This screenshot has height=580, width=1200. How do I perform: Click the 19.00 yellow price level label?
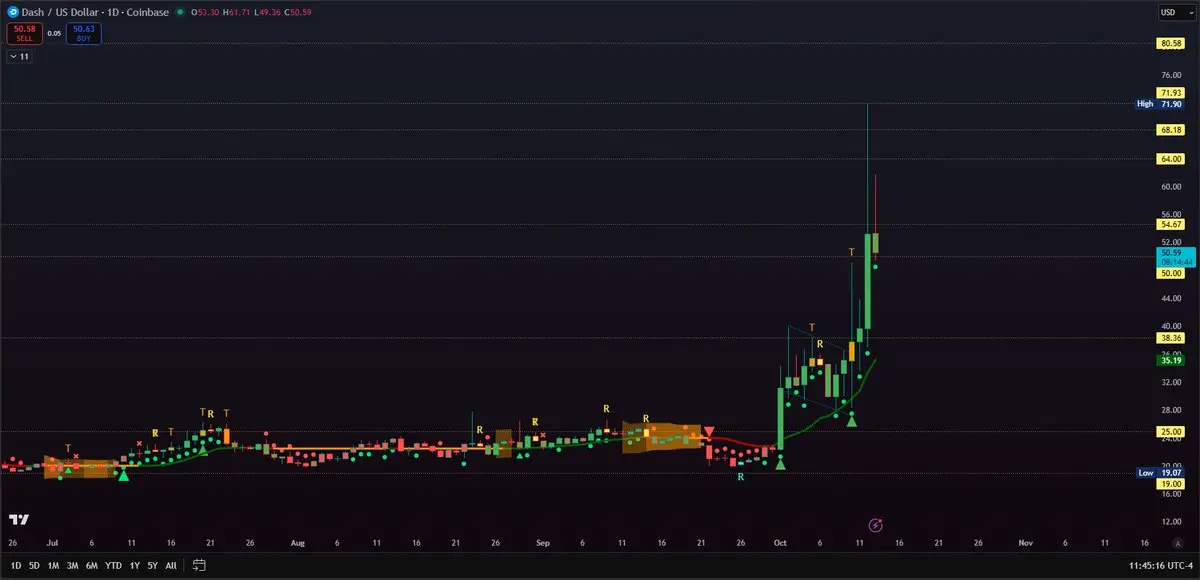tap(1170, 484)
